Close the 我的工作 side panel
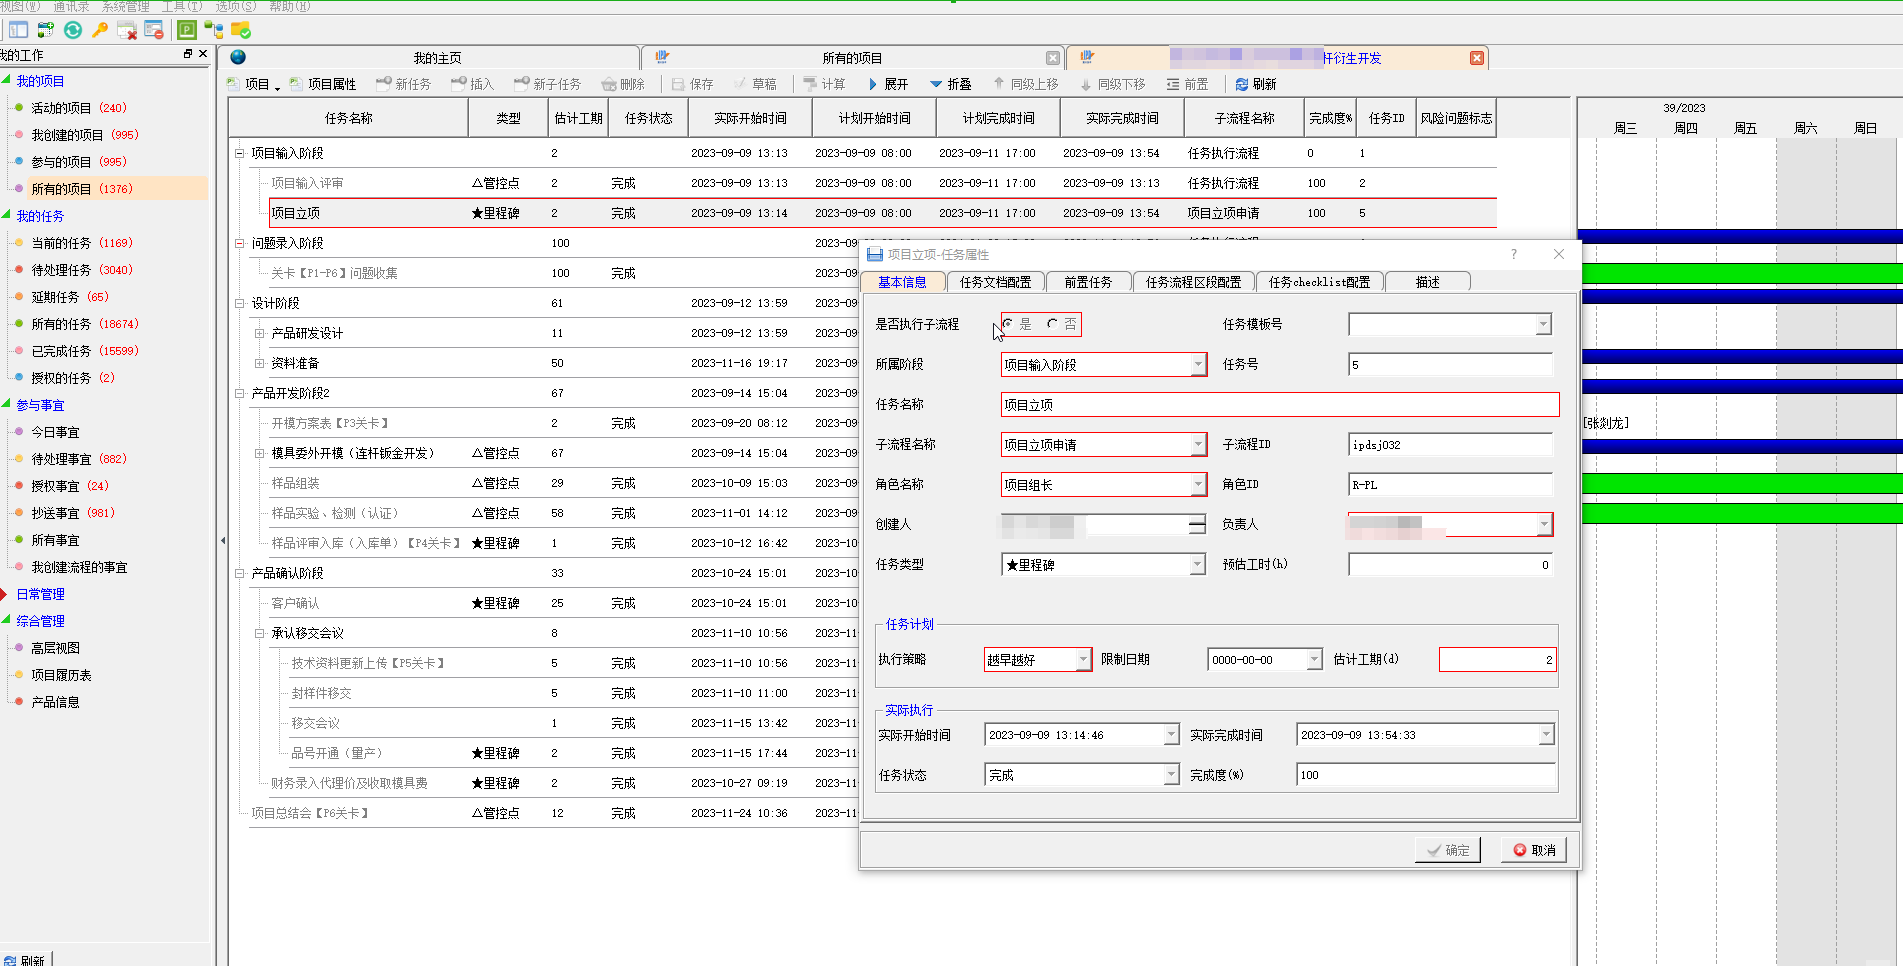 click(x=203, y=54)
